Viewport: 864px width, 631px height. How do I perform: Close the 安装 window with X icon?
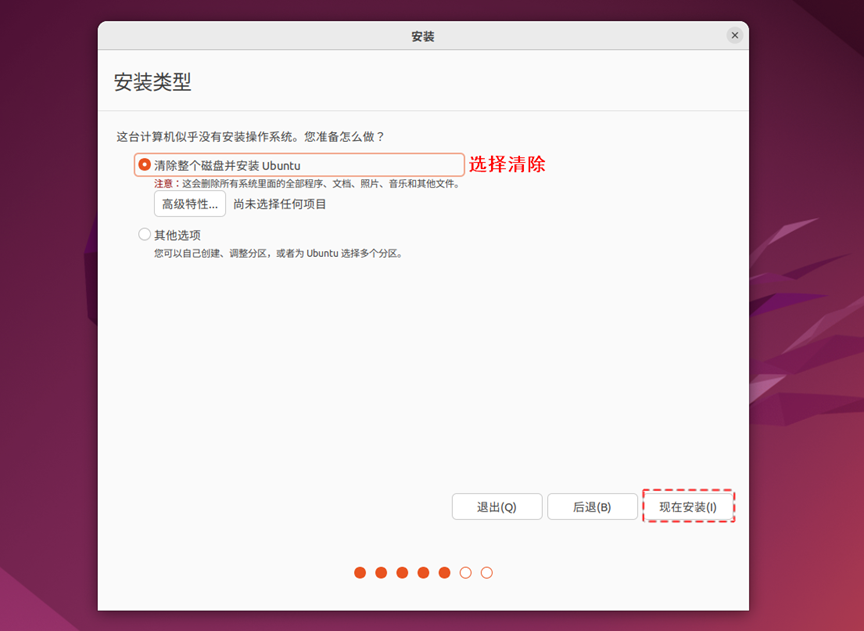735,35
